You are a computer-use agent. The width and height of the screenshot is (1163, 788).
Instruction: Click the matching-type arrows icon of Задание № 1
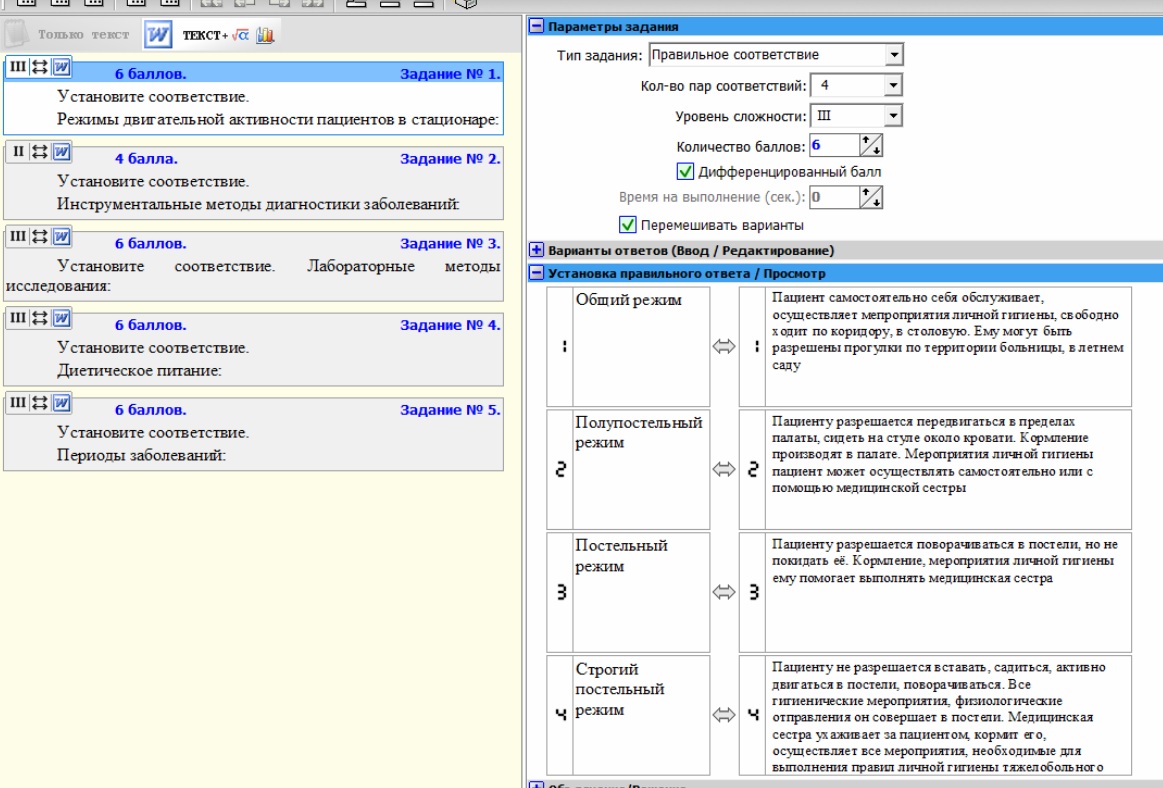(39, 67)
